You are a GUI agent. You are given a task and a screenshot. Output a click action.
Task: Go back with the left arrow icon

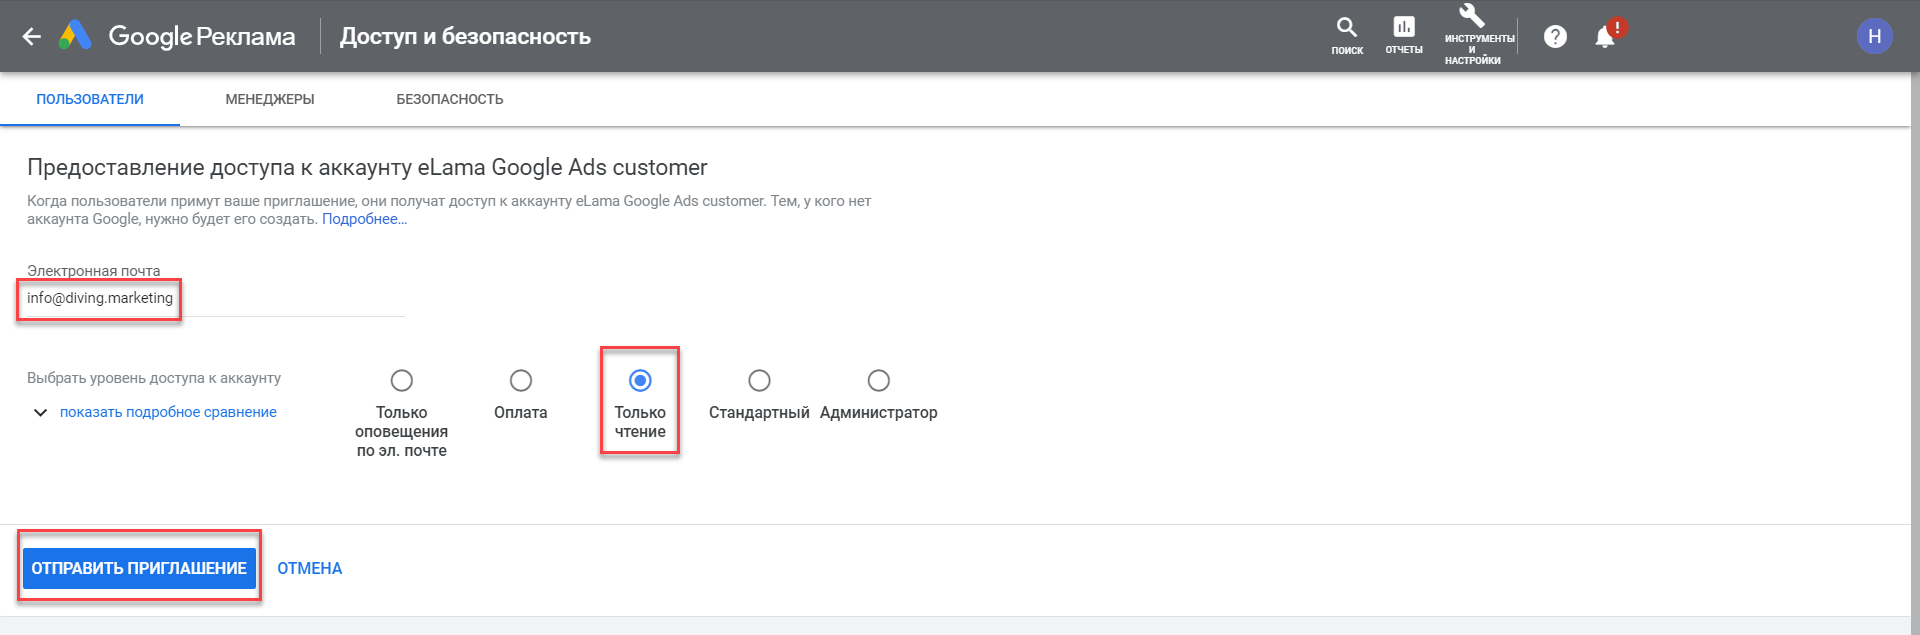pyautogui.click(x=32, y=36)
